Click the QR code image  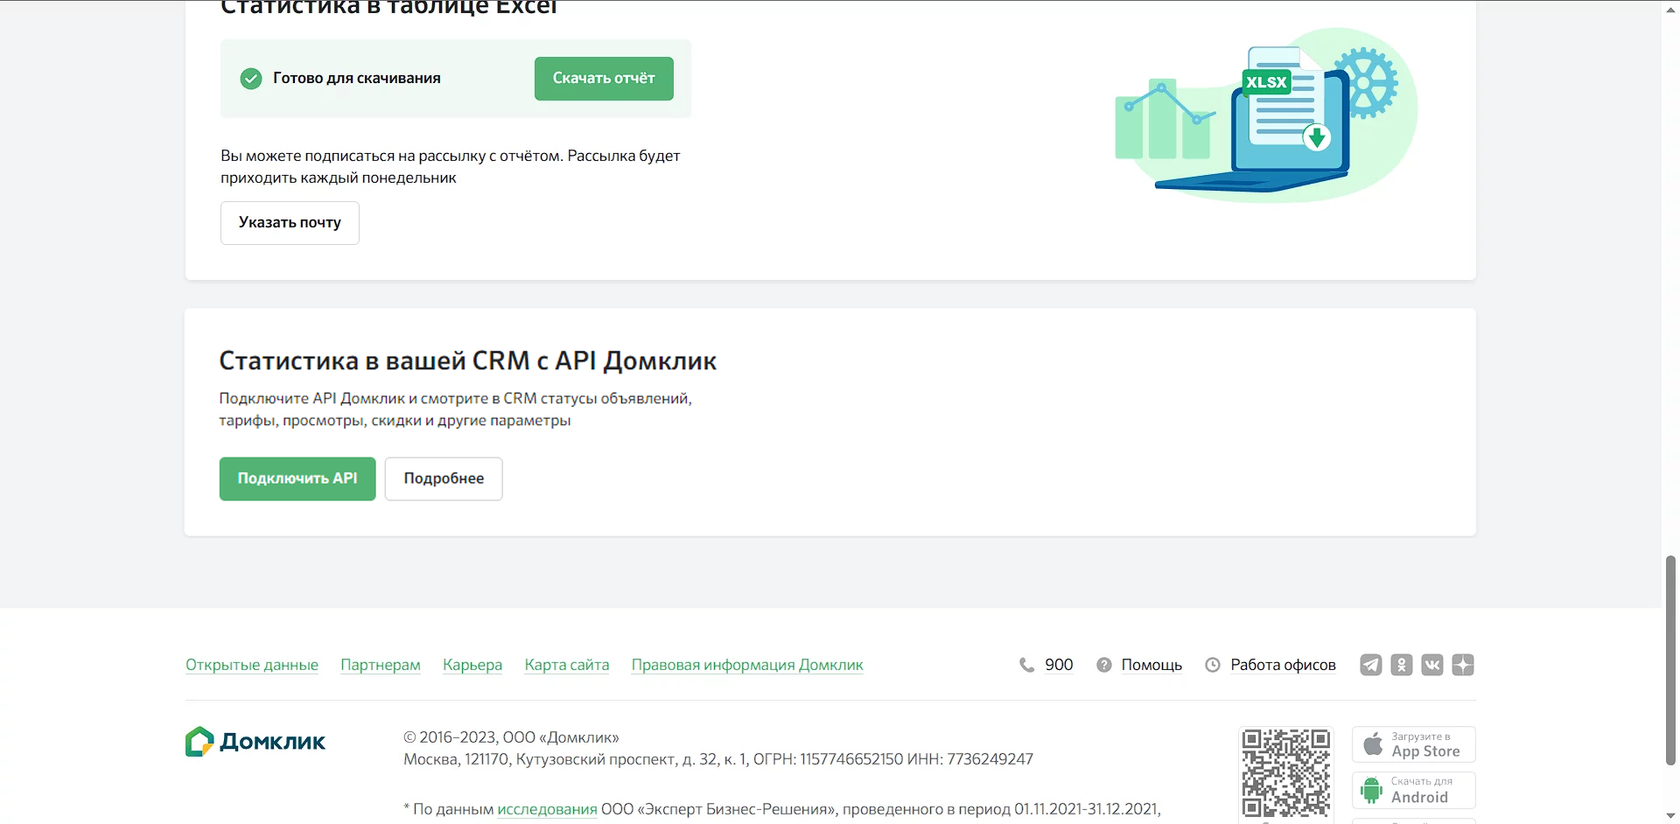tap(1286, 773)
